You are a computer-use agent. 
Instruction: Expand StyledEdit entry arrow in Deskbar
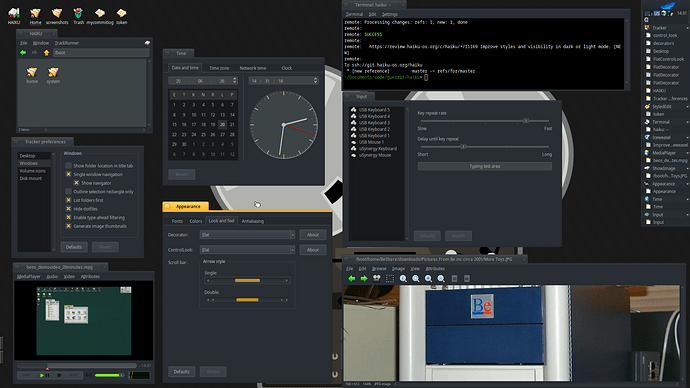coord(687,106)
